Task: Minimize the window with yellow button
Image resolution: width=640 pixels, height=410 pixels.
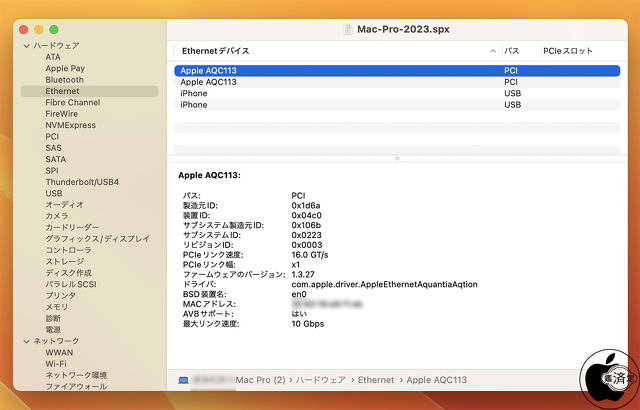Action: click(38, 29)
